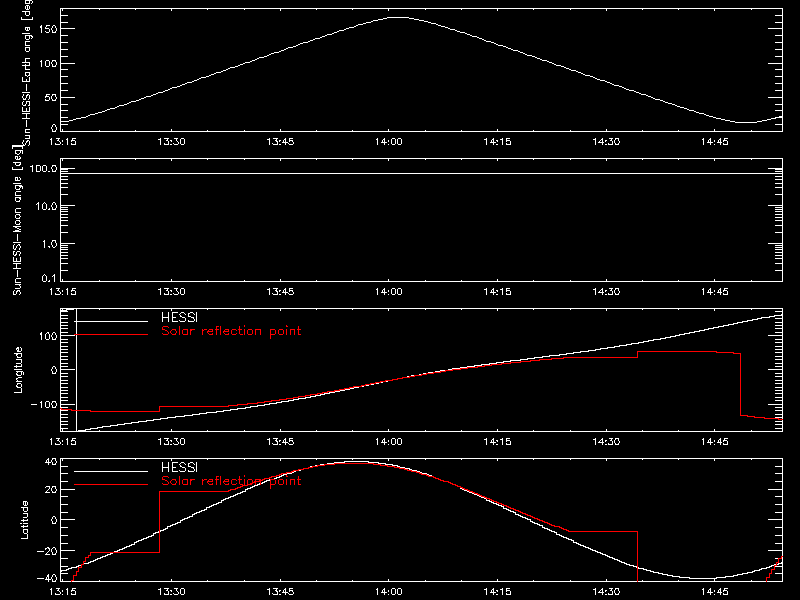
Task: Click the 150 tick label on Earth angle plot
Action: [x=48, y=29]
